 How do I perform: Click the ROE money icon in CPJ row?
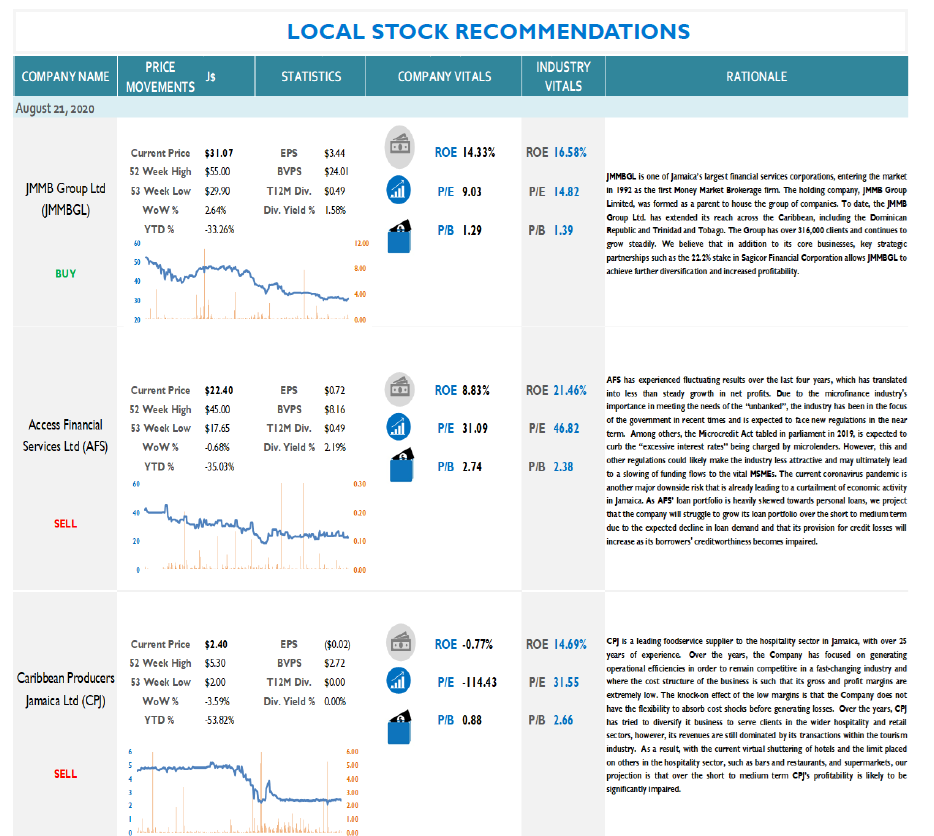400,642
